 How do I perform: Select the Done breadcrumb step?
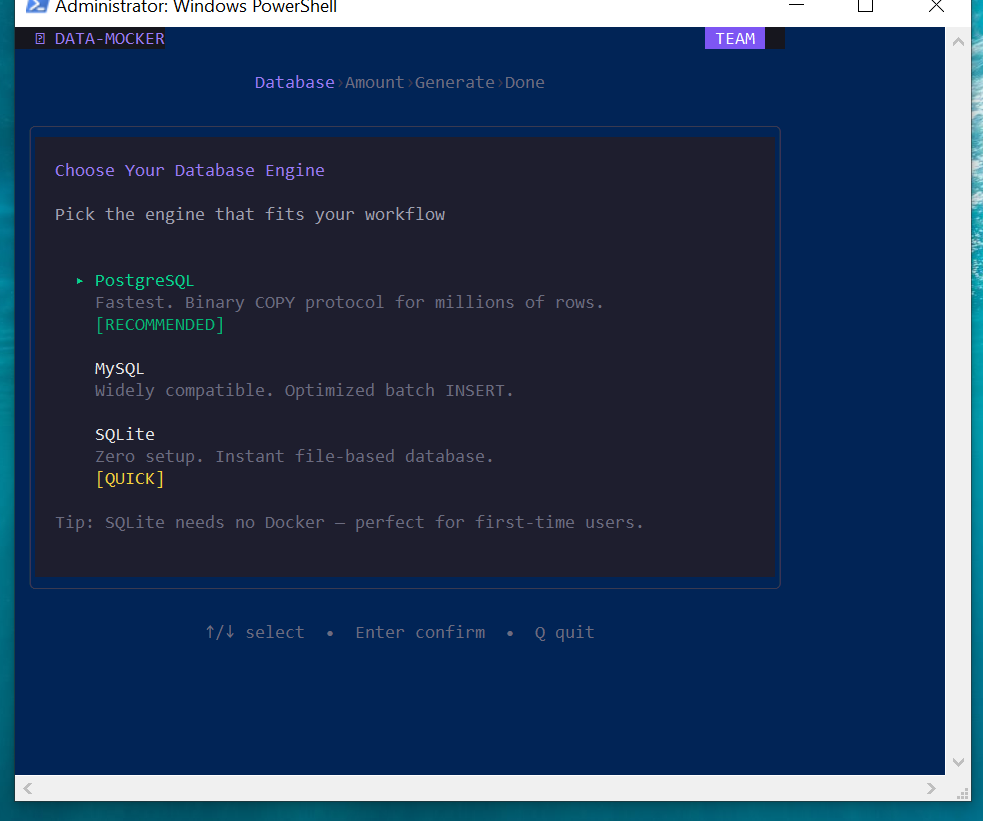[525, 82]
